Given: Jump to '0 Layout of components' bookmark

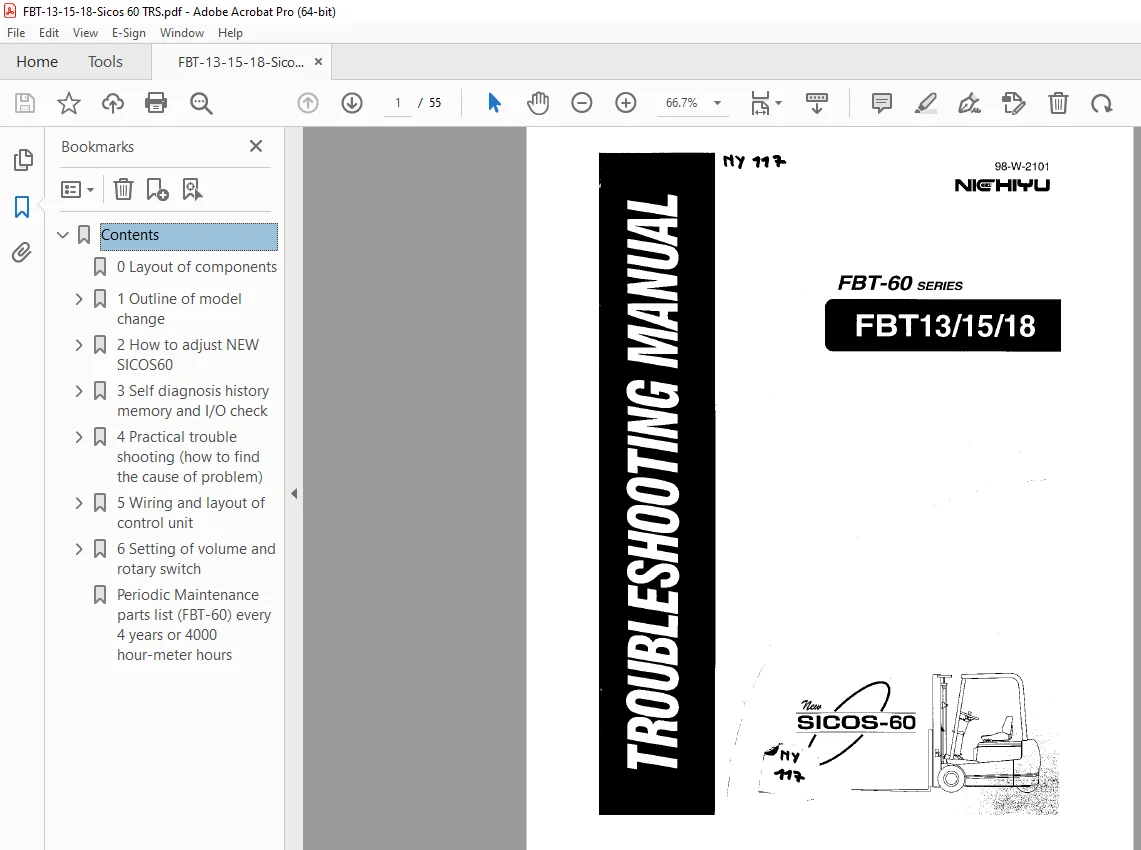Looking at the screenshot, I should click(196, 267).
